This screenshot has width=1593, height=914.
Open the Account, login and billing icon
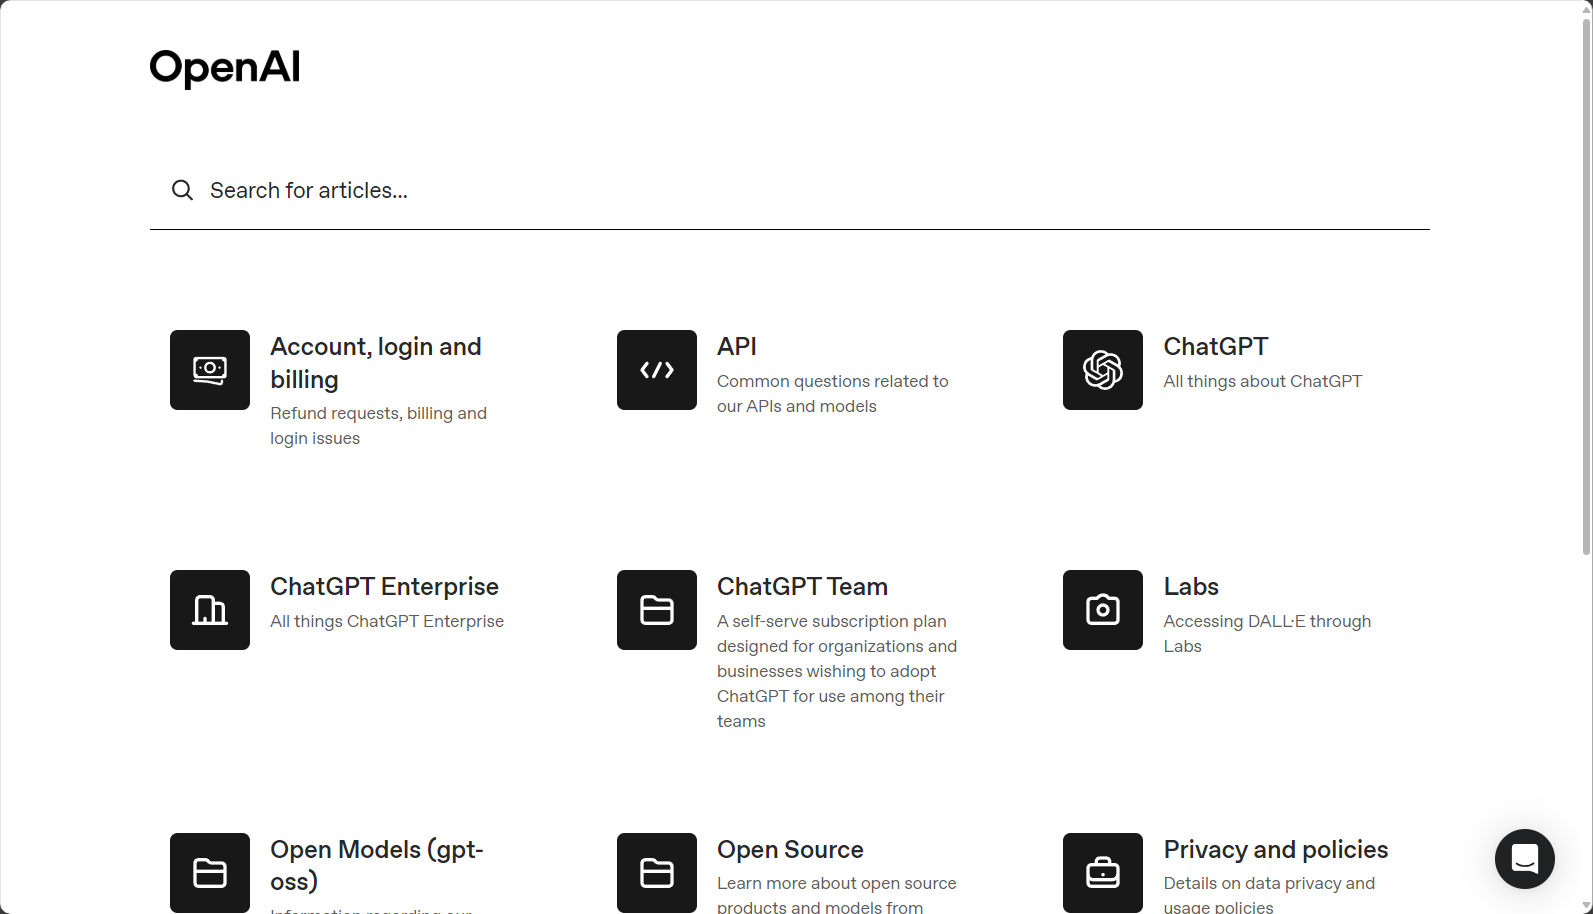pos(210,370)
